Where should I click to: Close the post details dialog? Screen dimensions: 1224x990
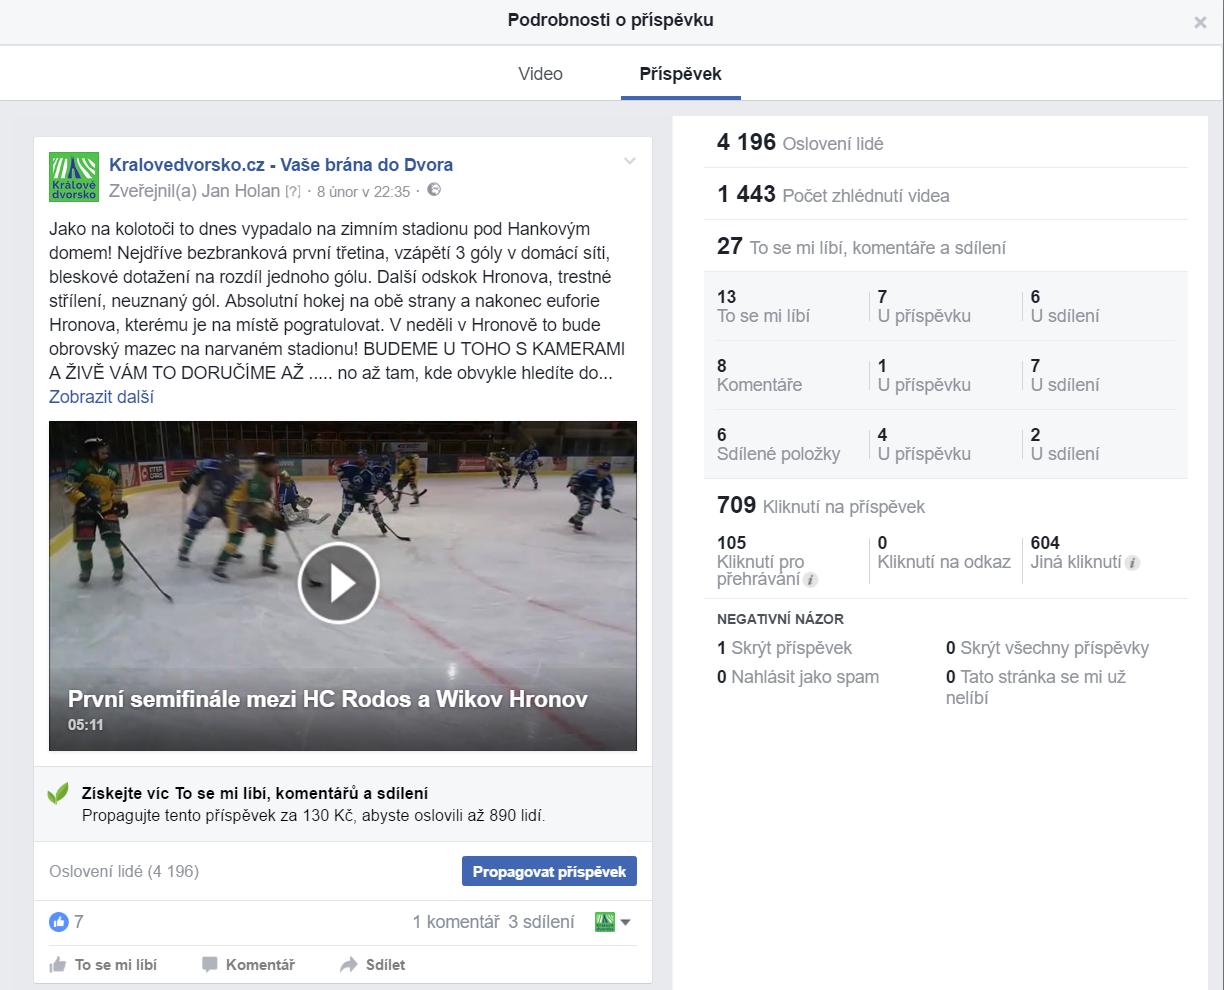click(x=1200, y=22)
